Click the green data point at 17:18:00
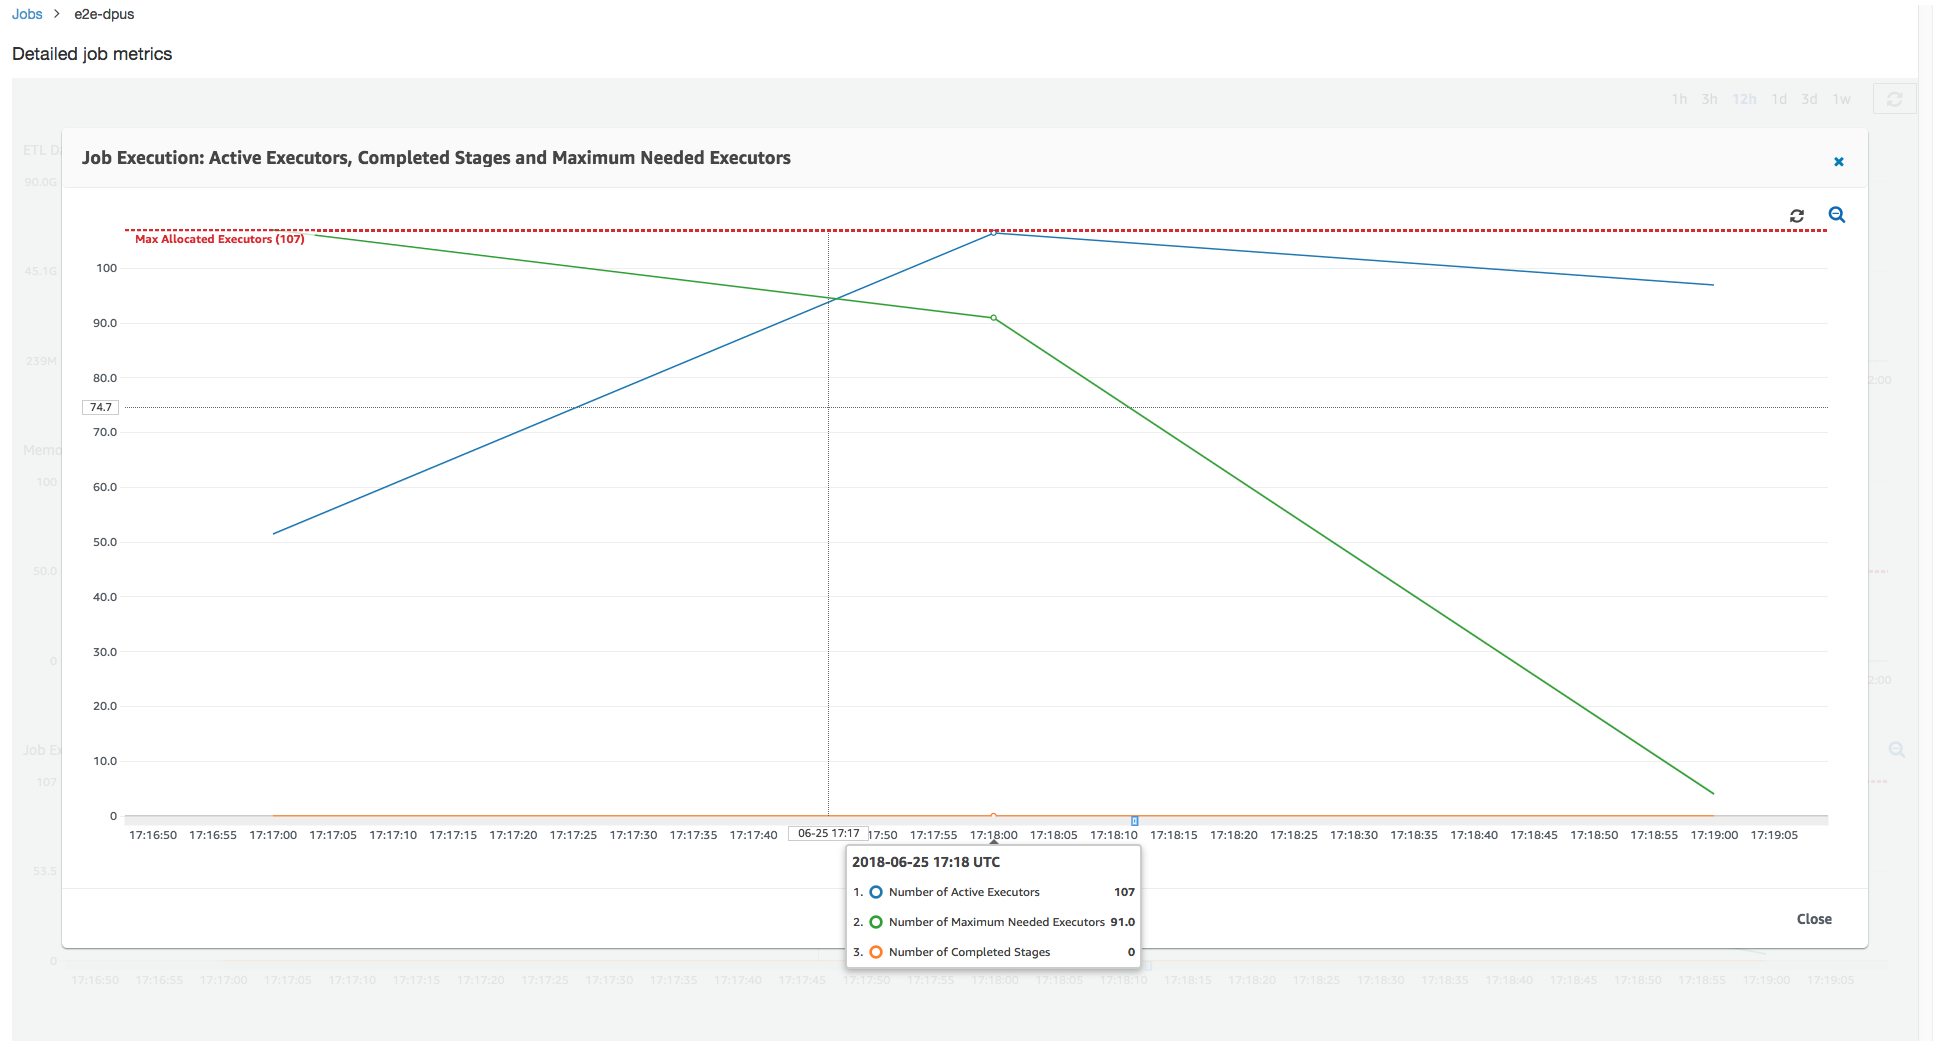This screenshot has width=1936, height=1041. pos(993,318)
